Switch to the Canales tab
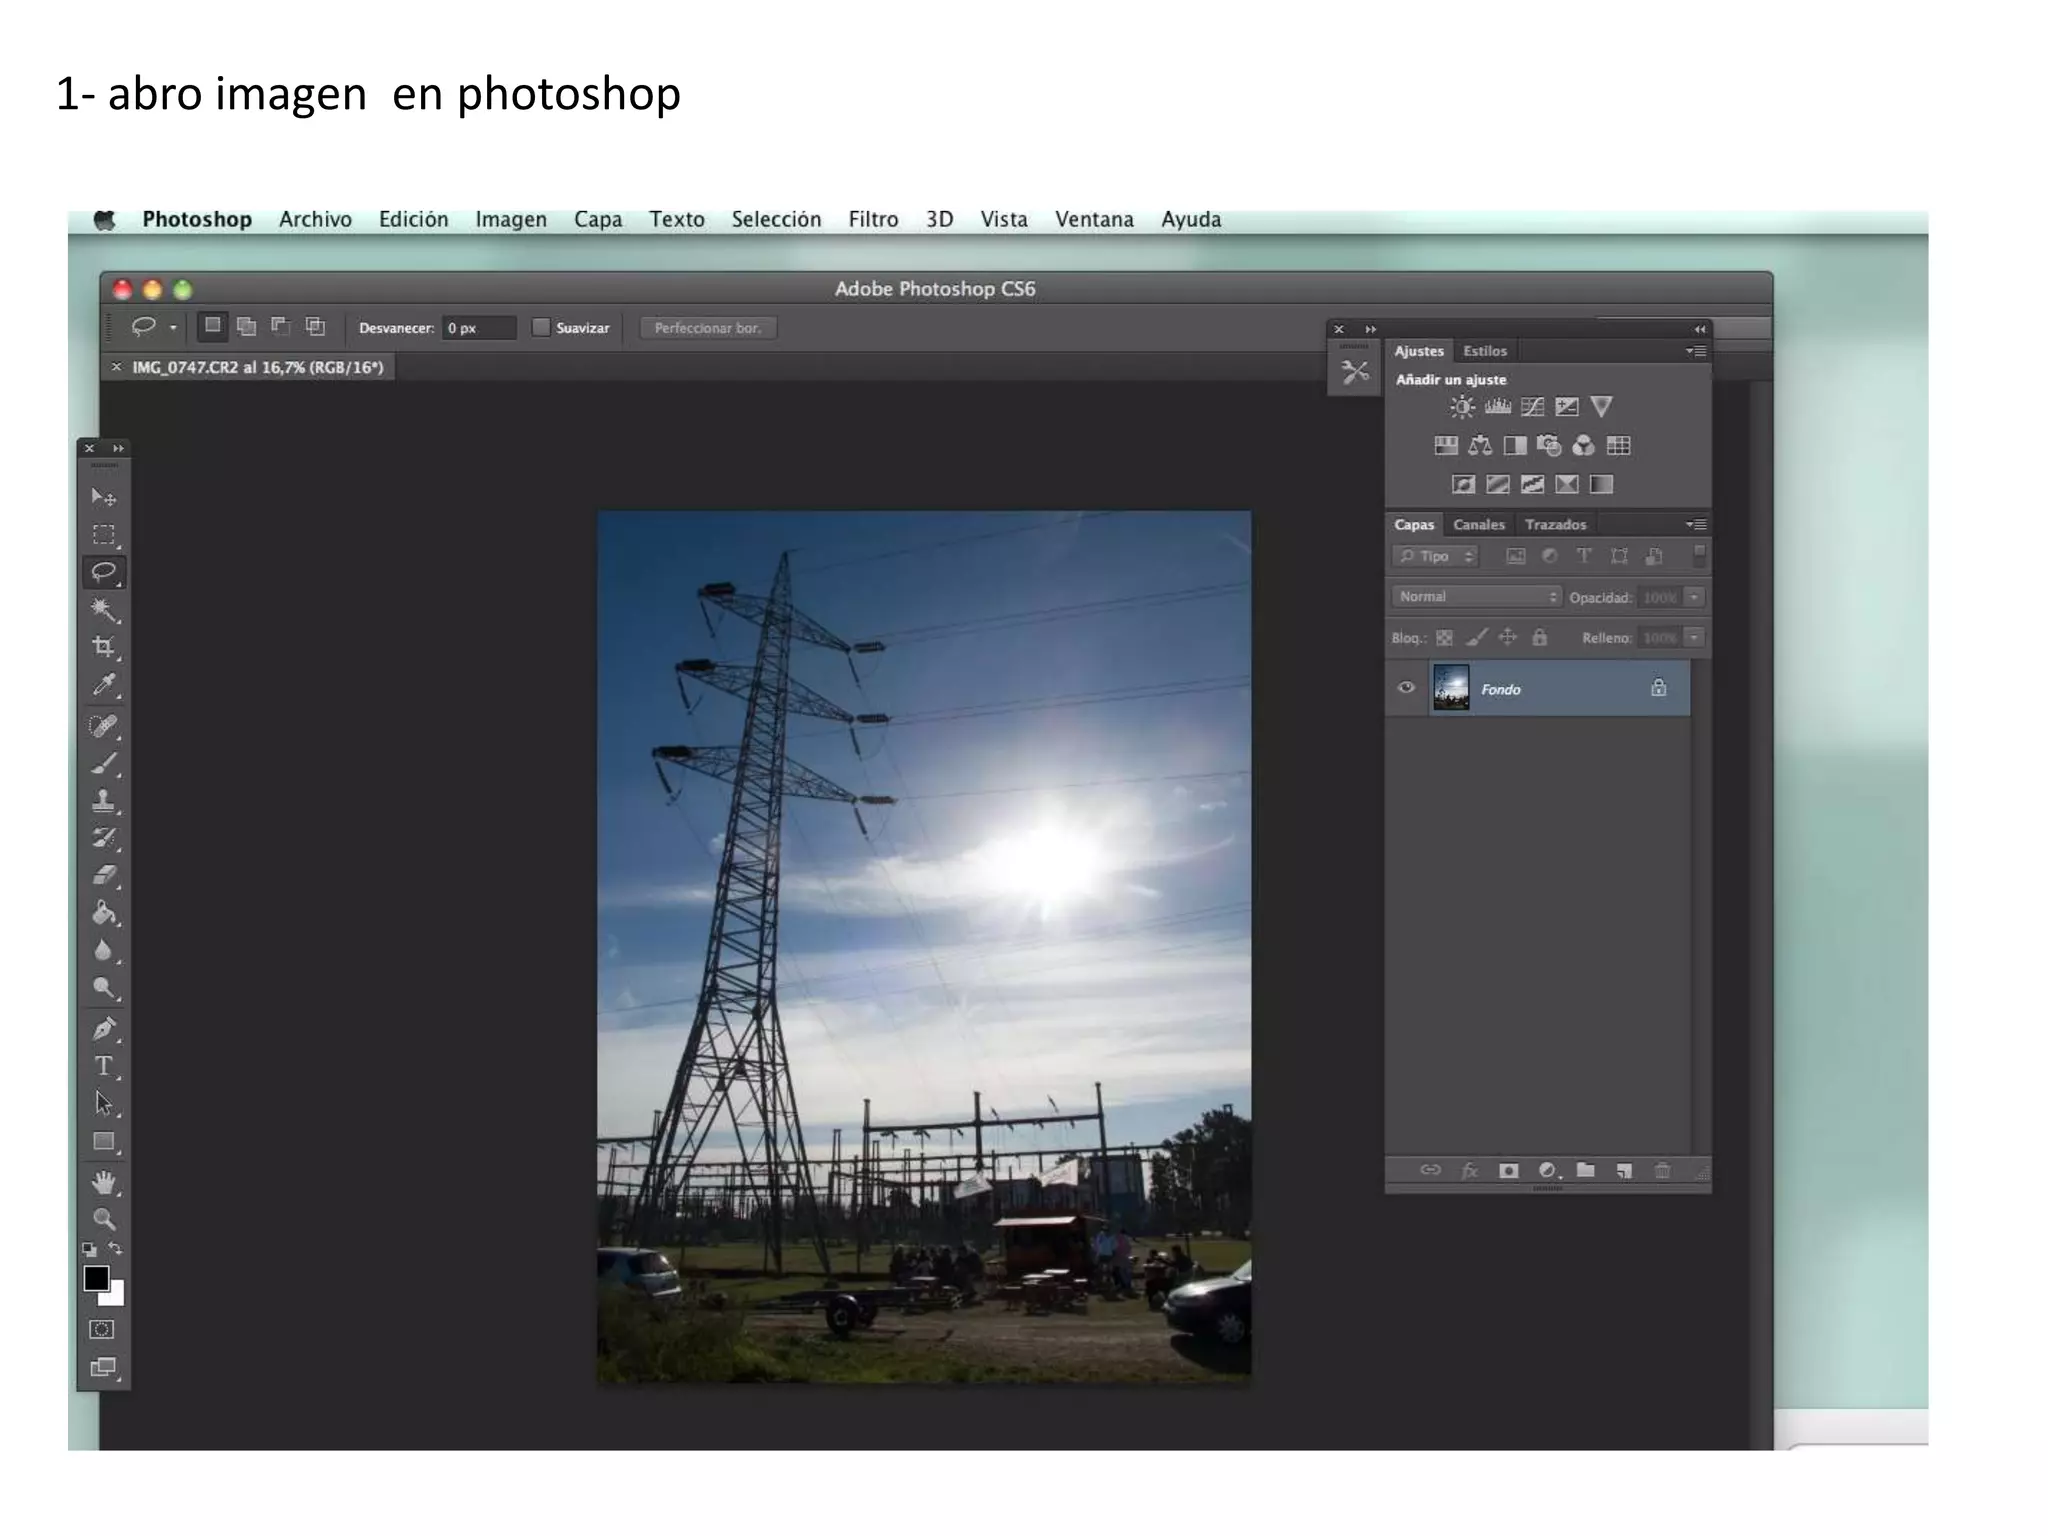This screenshot has width=2048, height=1536. click(x=1478, y=524)
